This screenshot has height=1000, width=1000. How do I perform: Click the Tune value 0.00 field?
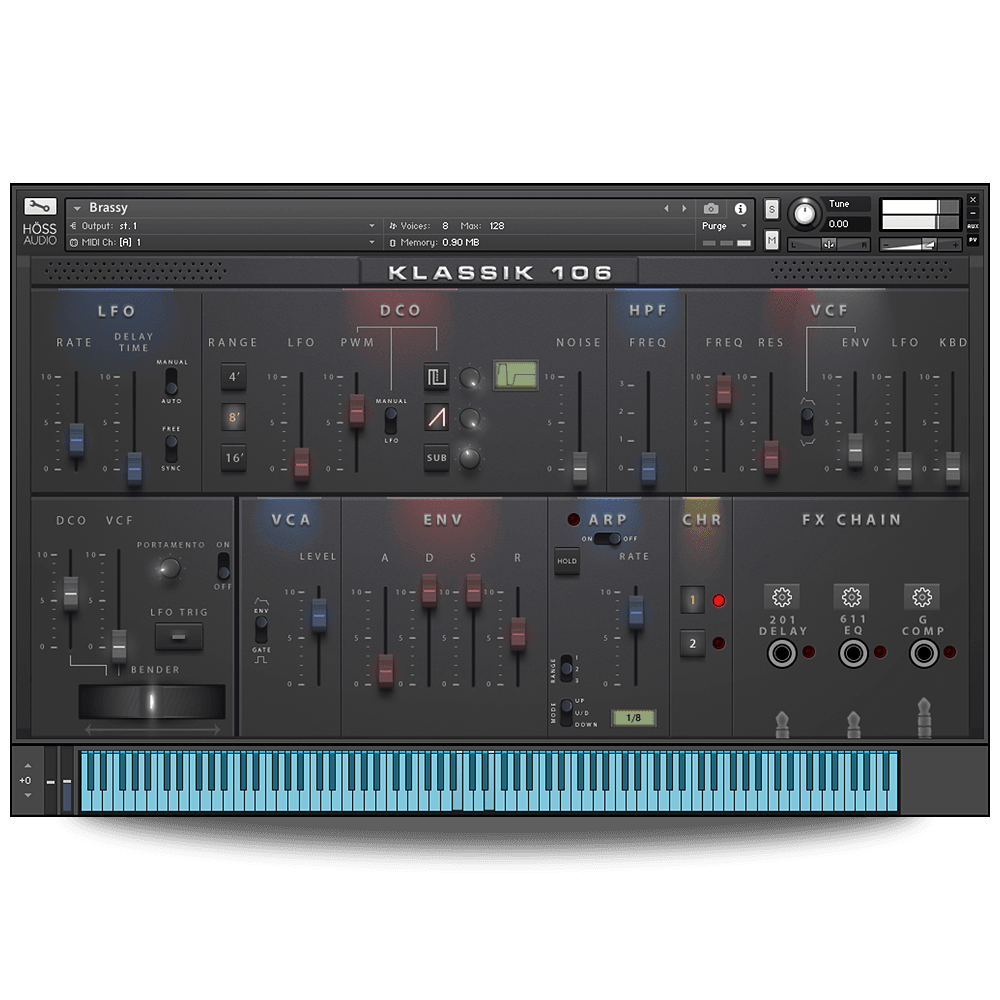point(847,224)
